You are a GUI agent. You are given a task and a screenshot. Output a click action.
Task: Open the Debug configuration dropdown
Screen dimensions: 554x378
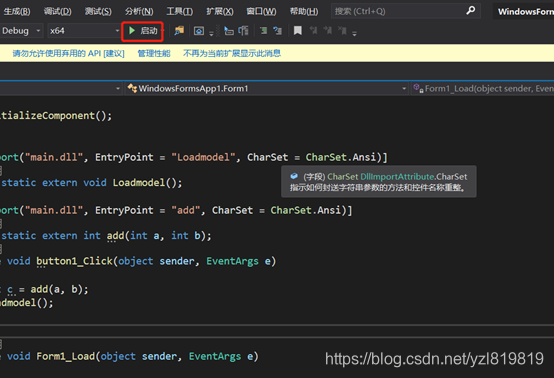point(21,31)
